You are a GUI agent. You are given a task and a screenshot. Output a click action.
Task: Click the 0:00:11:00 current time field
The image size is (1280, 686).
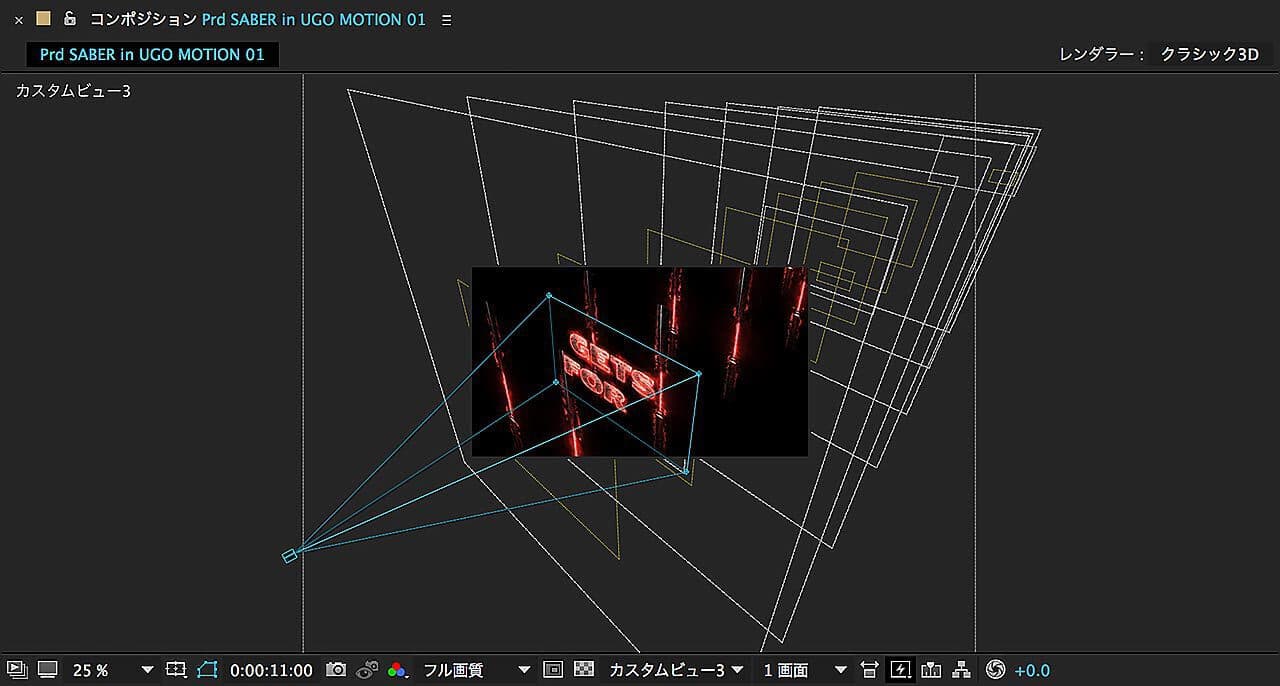click(x=271, y=670)
